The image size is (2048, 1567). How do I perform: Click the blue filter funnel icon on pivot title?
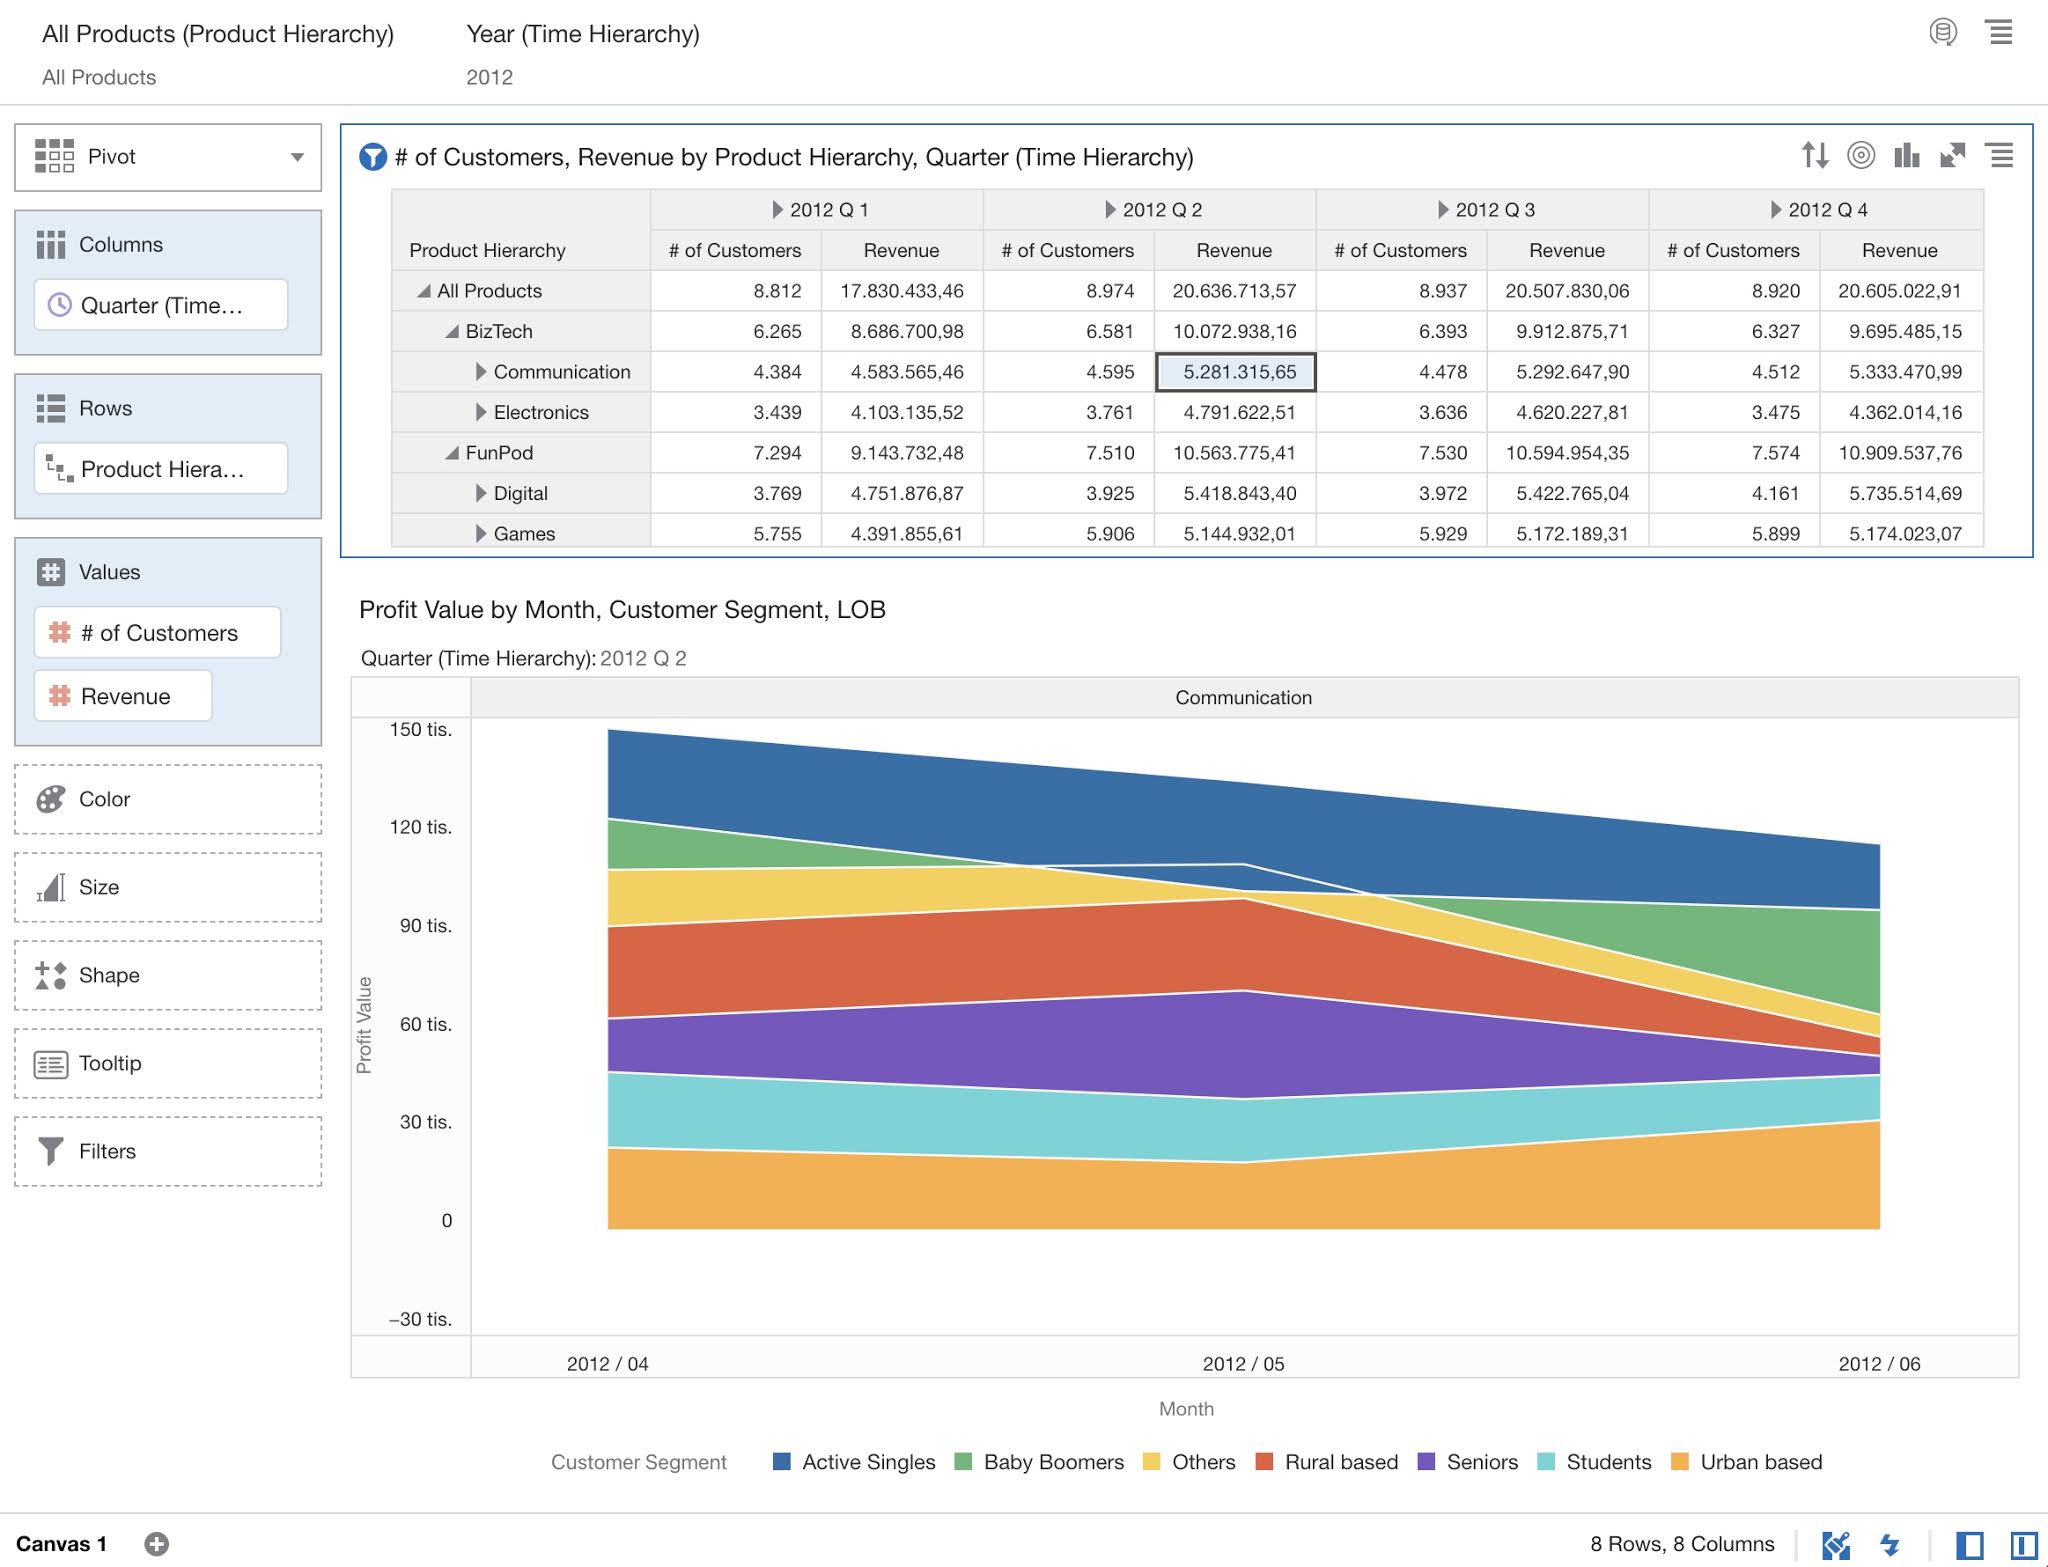click(373, 157)
